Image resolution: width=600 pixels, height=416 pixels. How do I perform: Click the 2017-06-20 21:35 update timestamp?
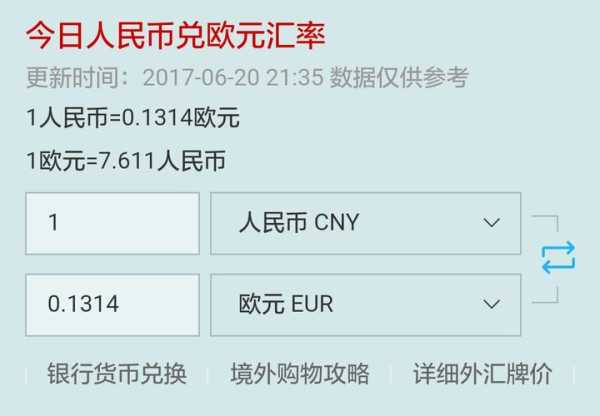pyautogui.click(x=233, y=77)
